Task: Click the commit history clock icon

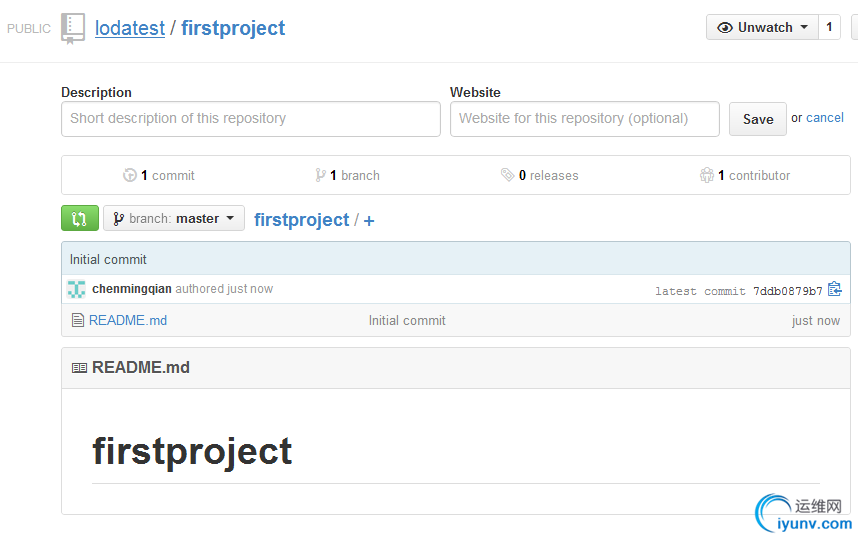Action: coord(130,175)
